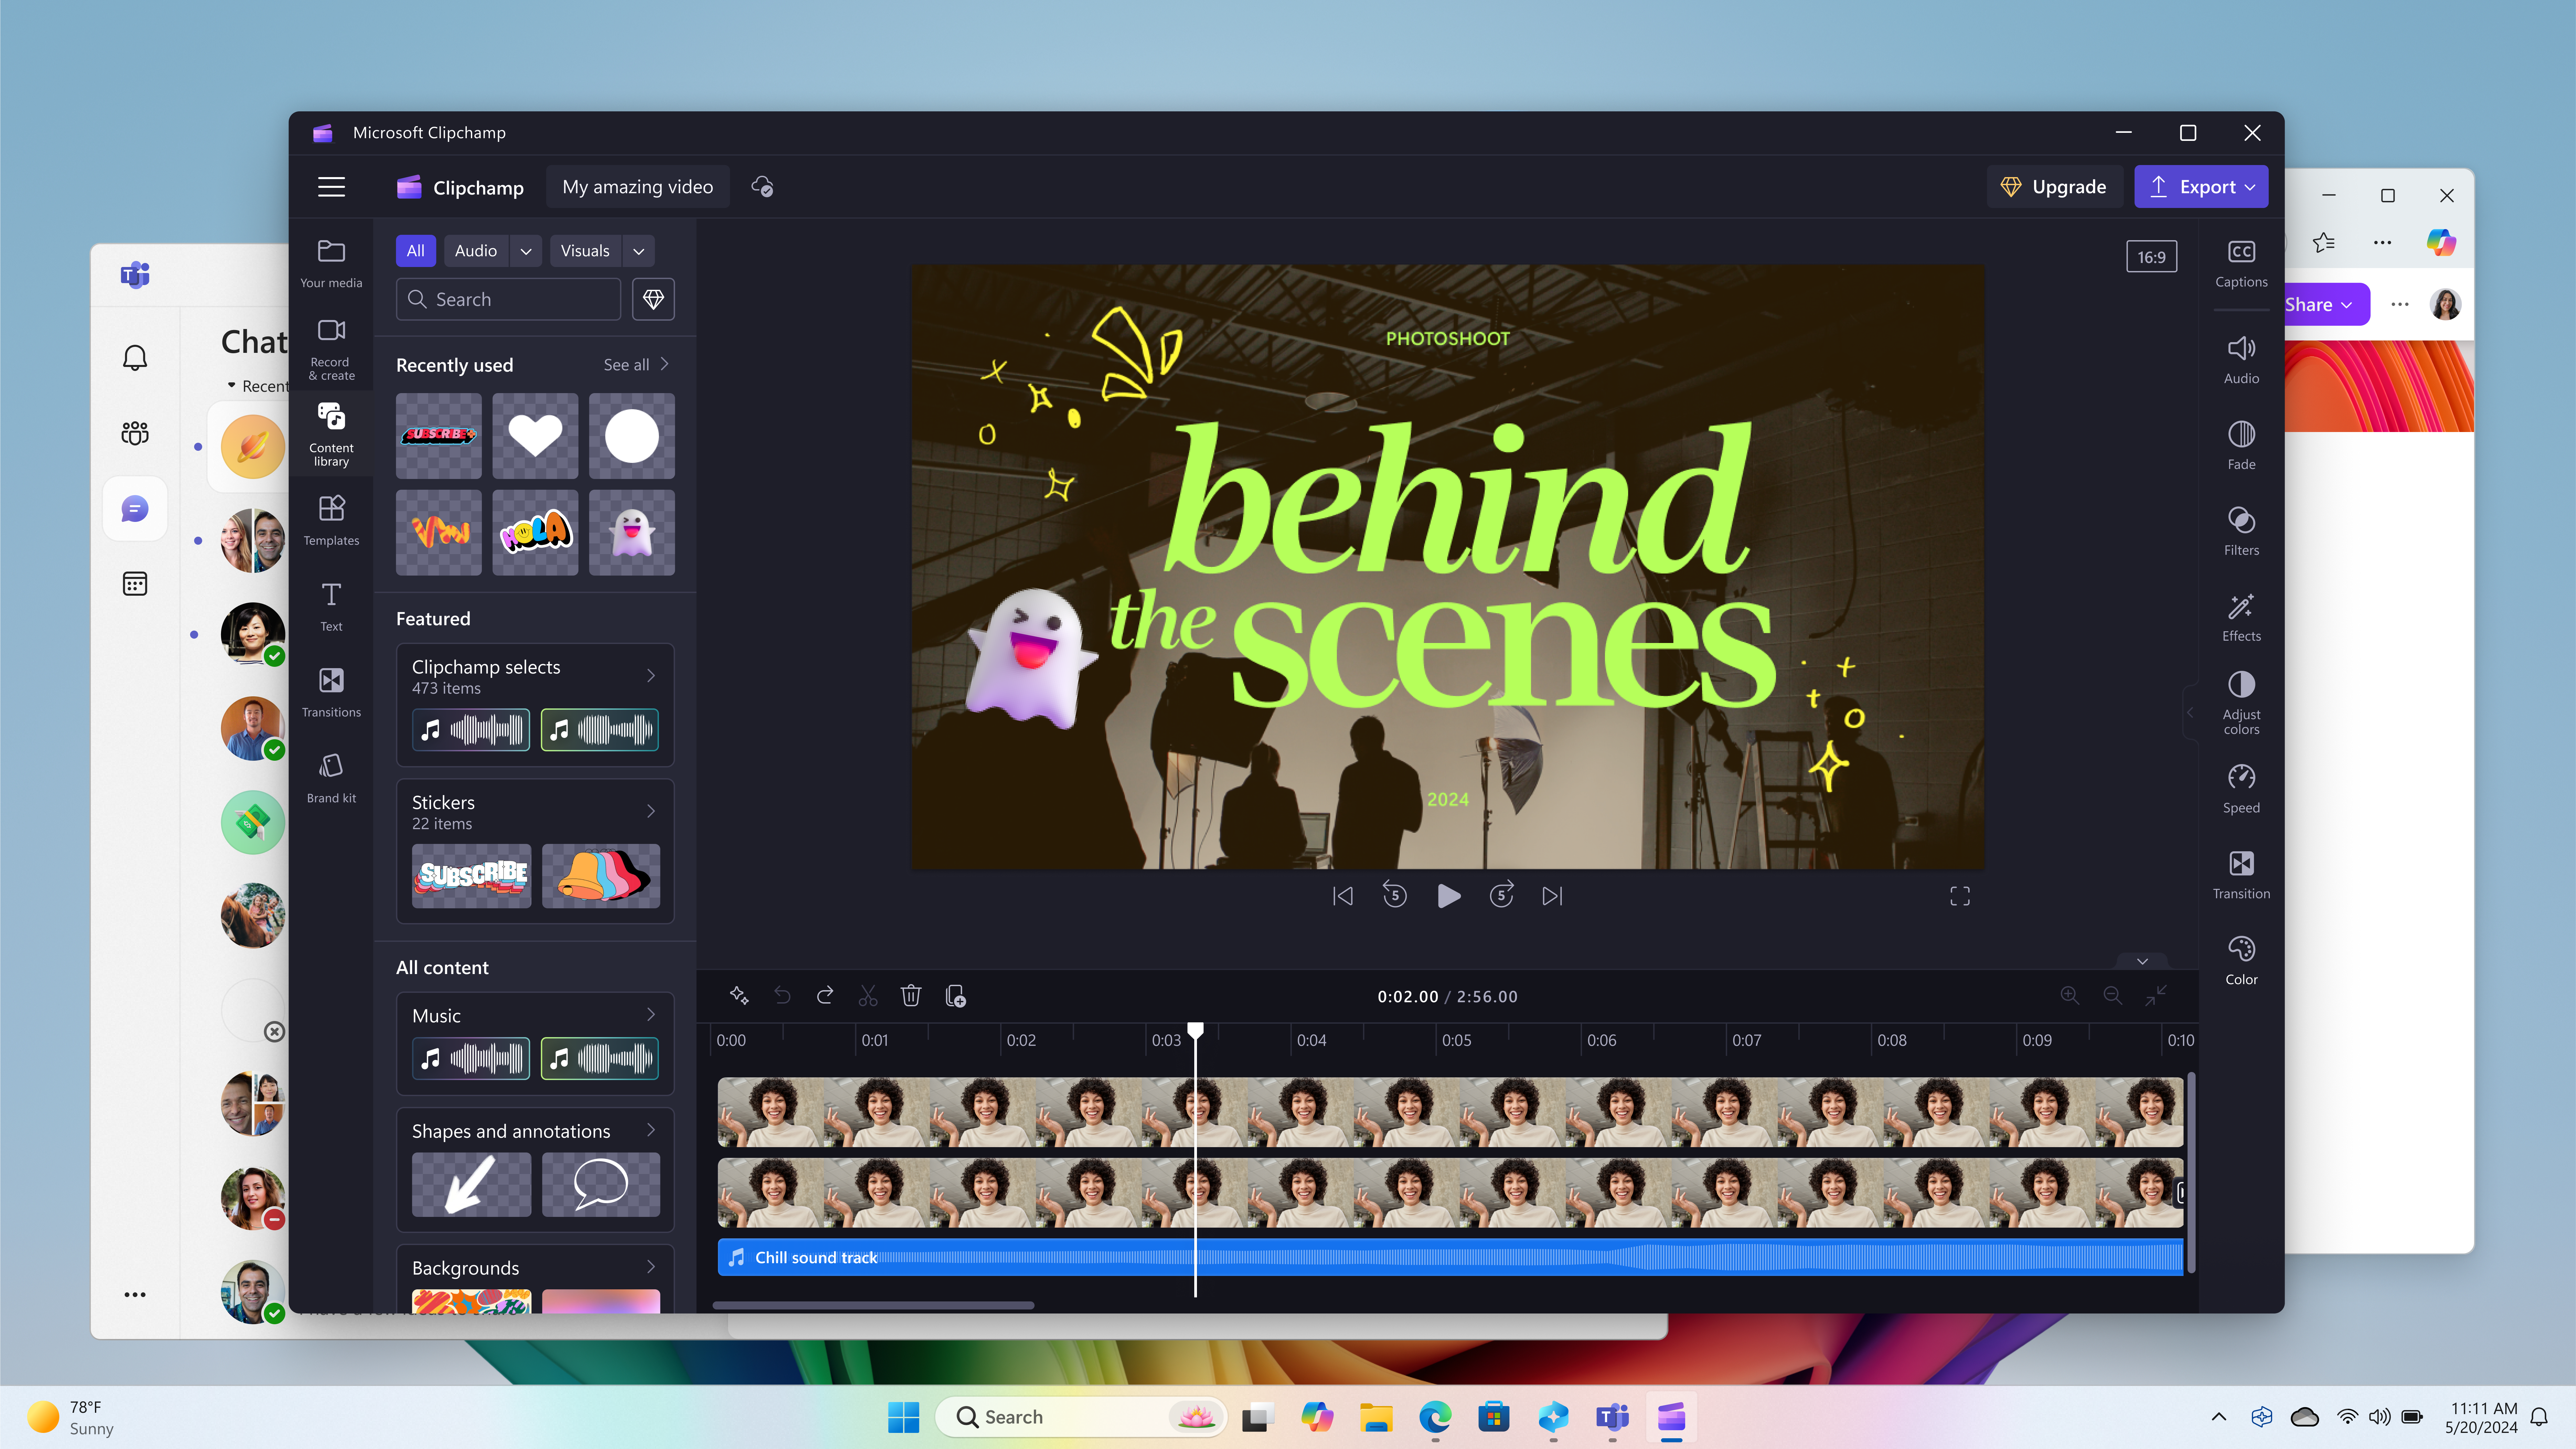Screen dimensions: 2576x1449
Task: Select the Visuals filter tab
Action: [x=585, y=251]
